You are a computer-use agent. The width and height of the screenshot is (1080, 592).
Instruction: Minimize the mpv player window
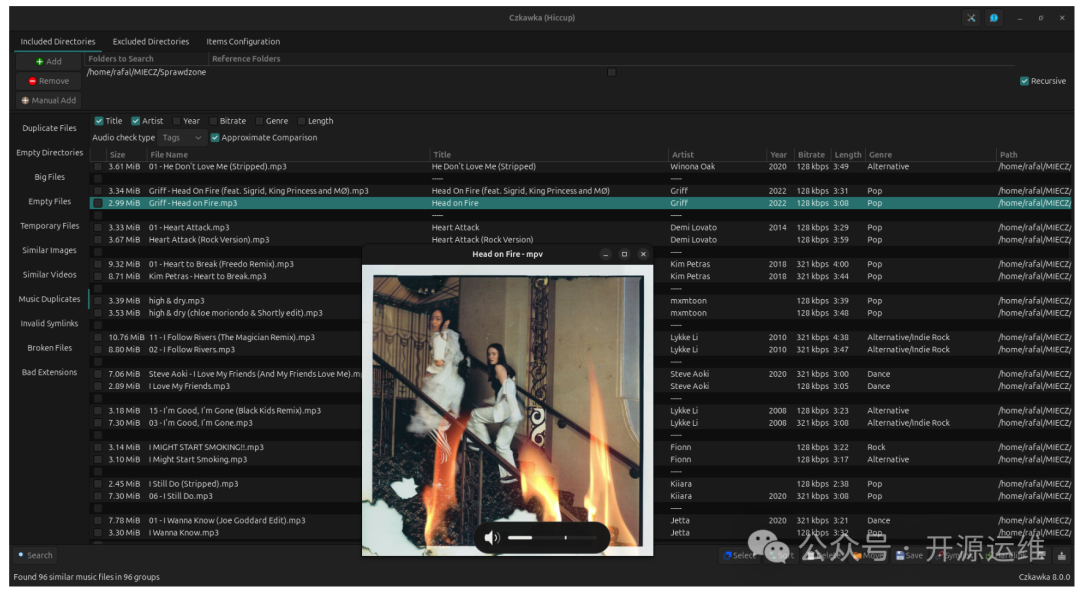coord(605,254)
